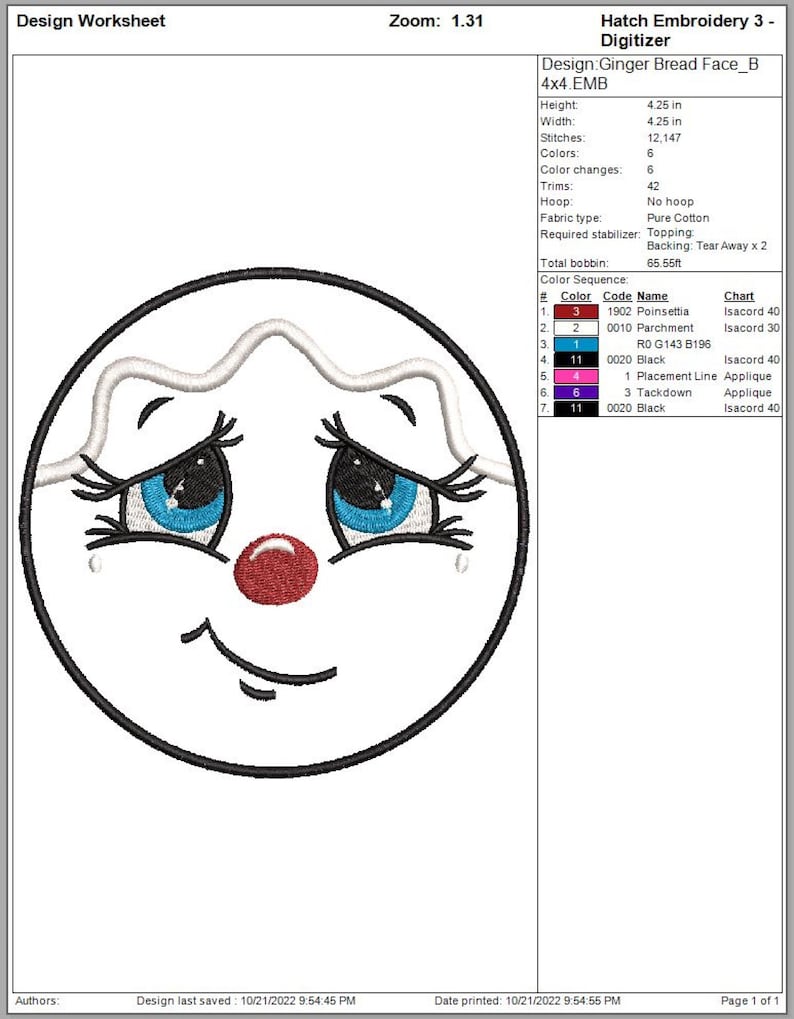Click the thread code '1902'
The width and height of the screenshot is (794, 1019).
pyautogui.click(x=619, y=312)
